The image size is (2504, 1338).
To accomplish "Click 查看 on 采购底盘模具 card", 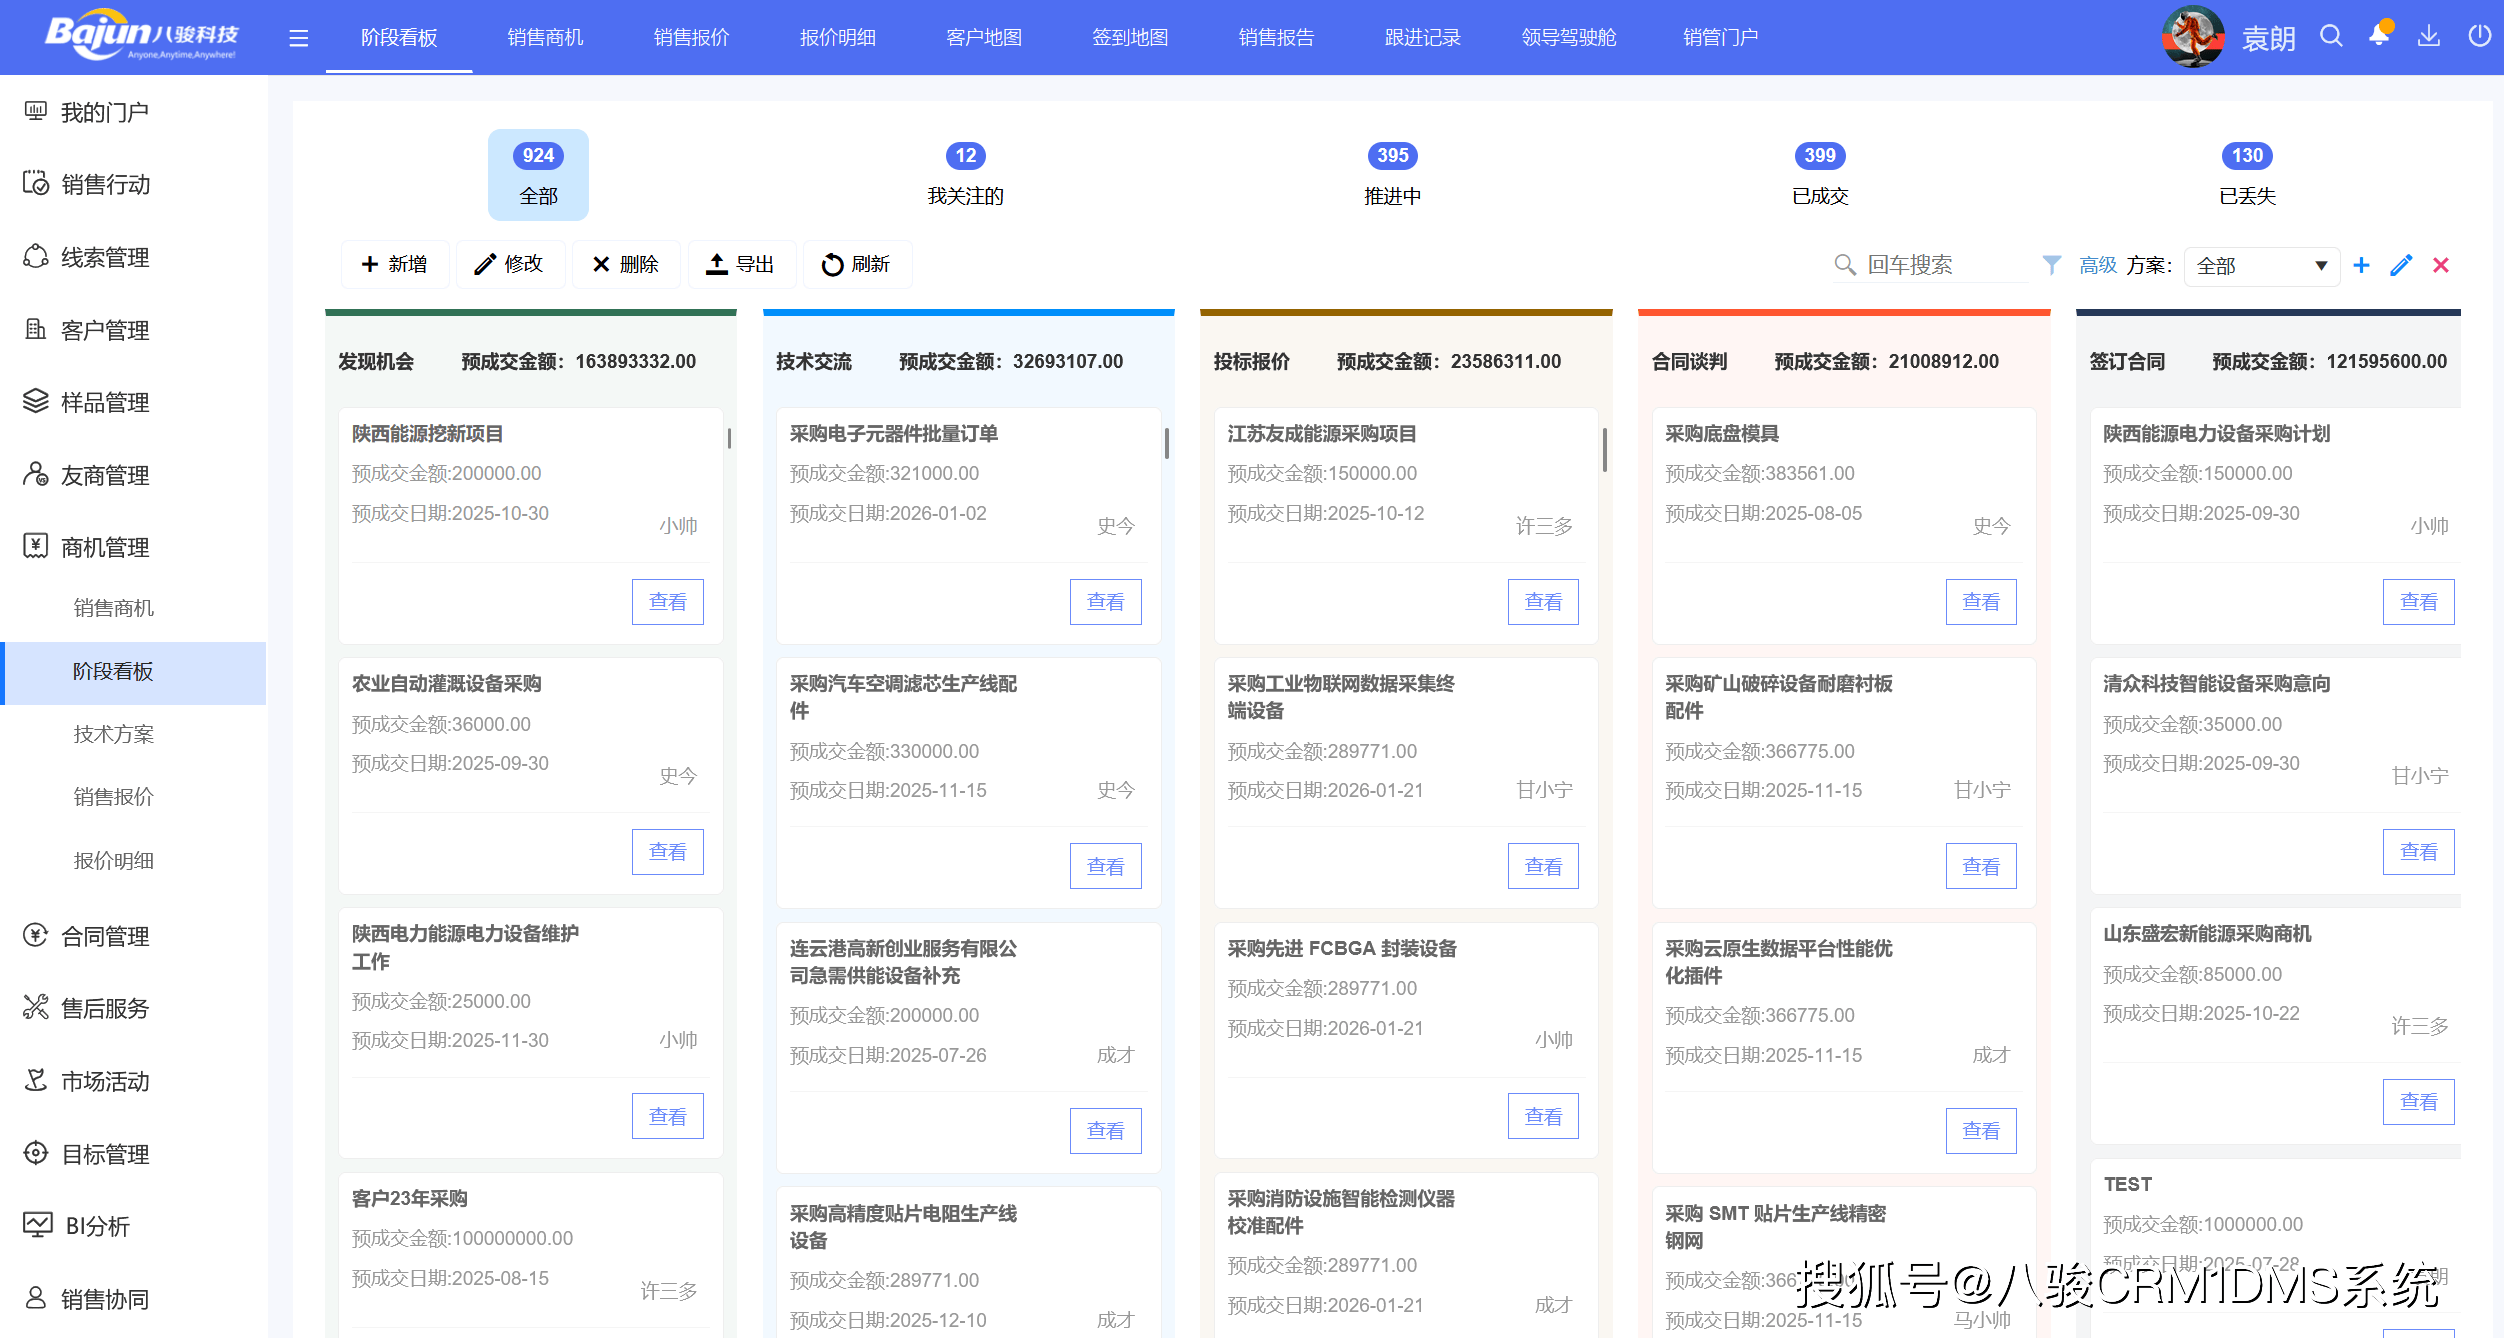I will tap(1980, 602).
